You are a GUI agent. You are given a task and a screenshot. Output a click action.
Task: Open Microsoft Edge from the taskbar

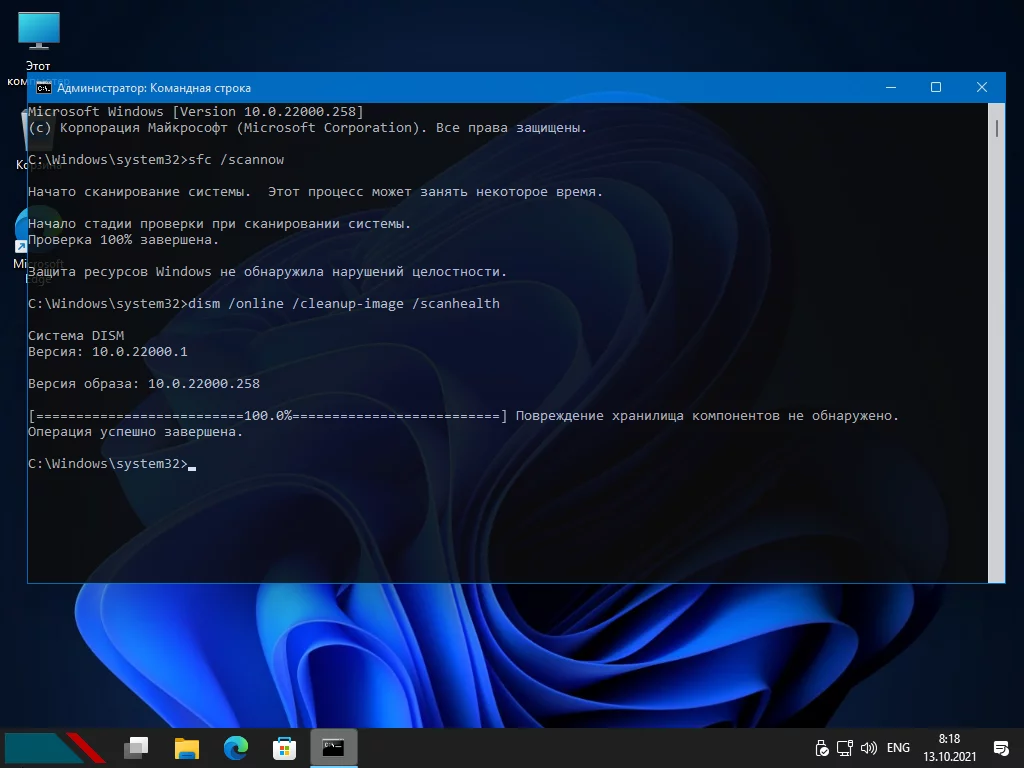236,748
